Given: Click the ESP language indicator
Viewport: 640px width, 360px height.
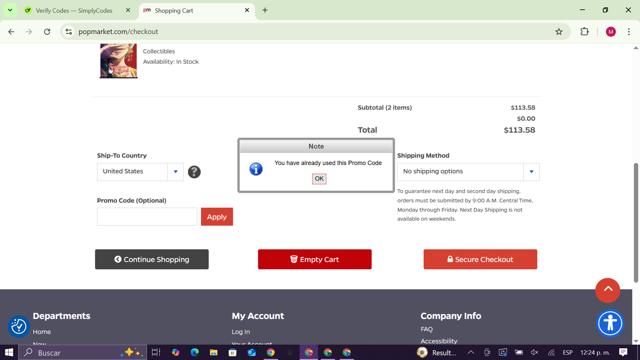Looking at the screenshot, I should click(567, 352).
